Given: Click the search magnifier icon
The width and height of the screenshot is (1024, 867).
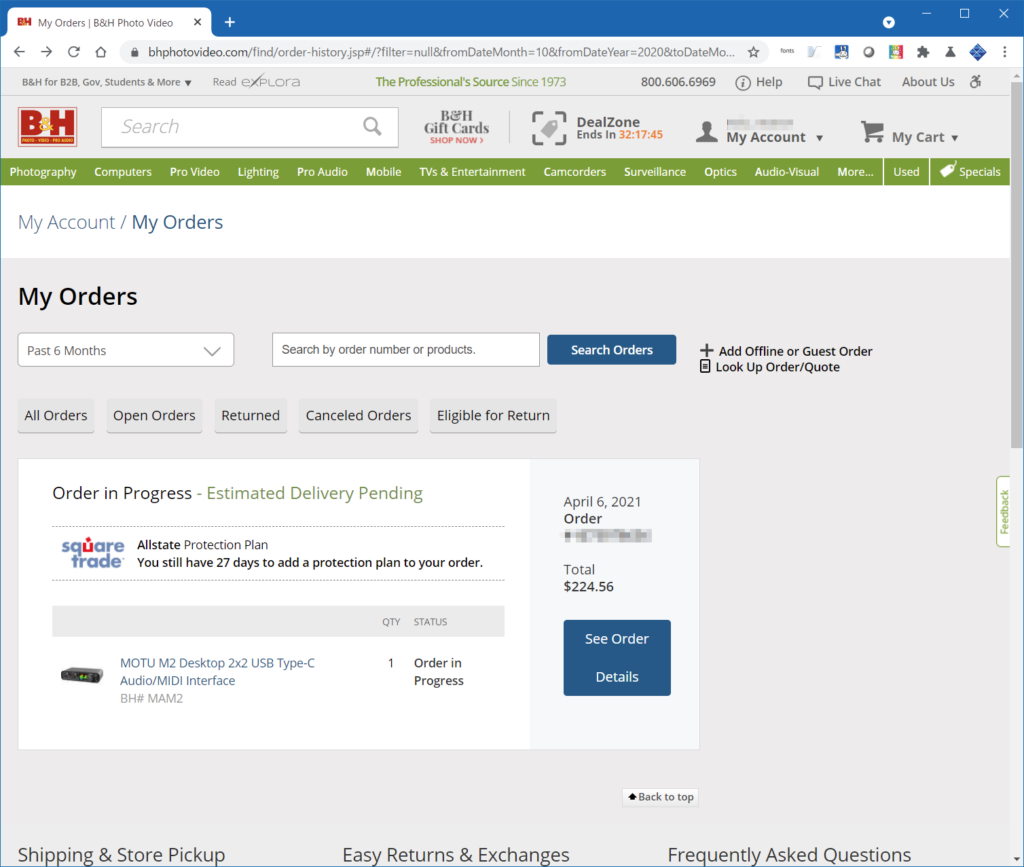Looking at the screenshot, I should (372, 126).
